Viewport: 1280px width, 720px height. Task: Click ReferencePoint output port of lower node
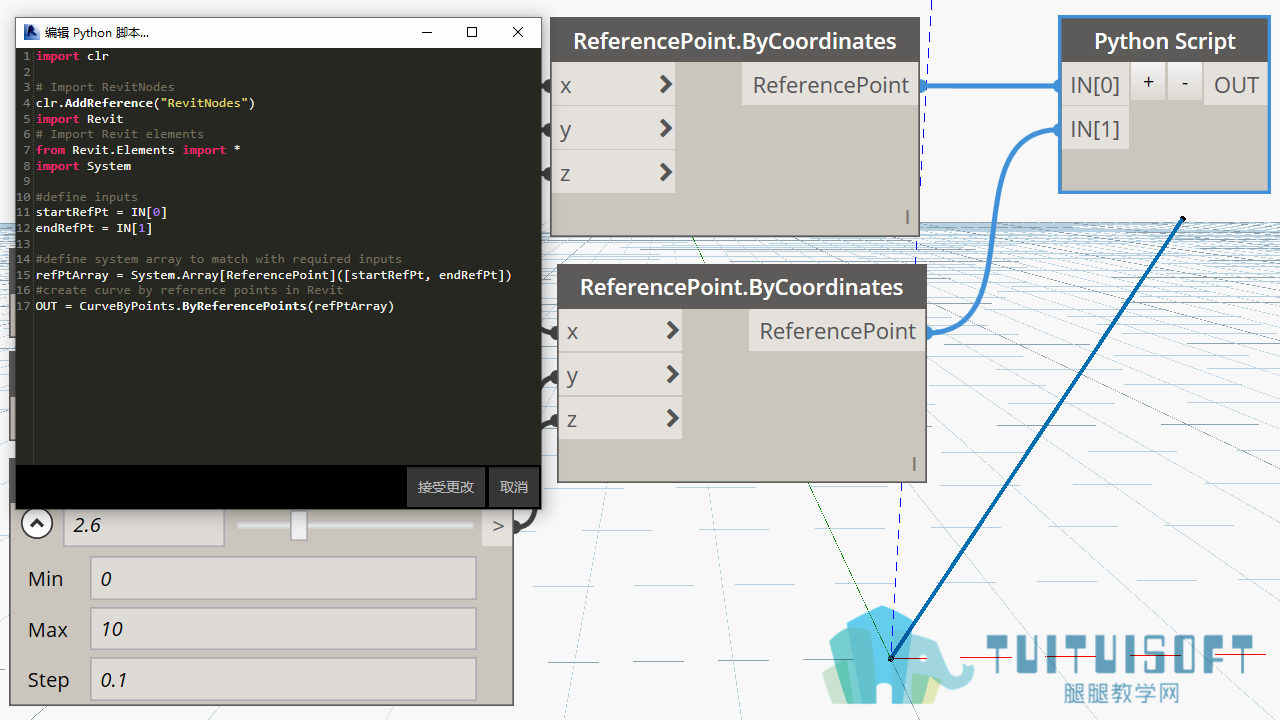point(837,331)
